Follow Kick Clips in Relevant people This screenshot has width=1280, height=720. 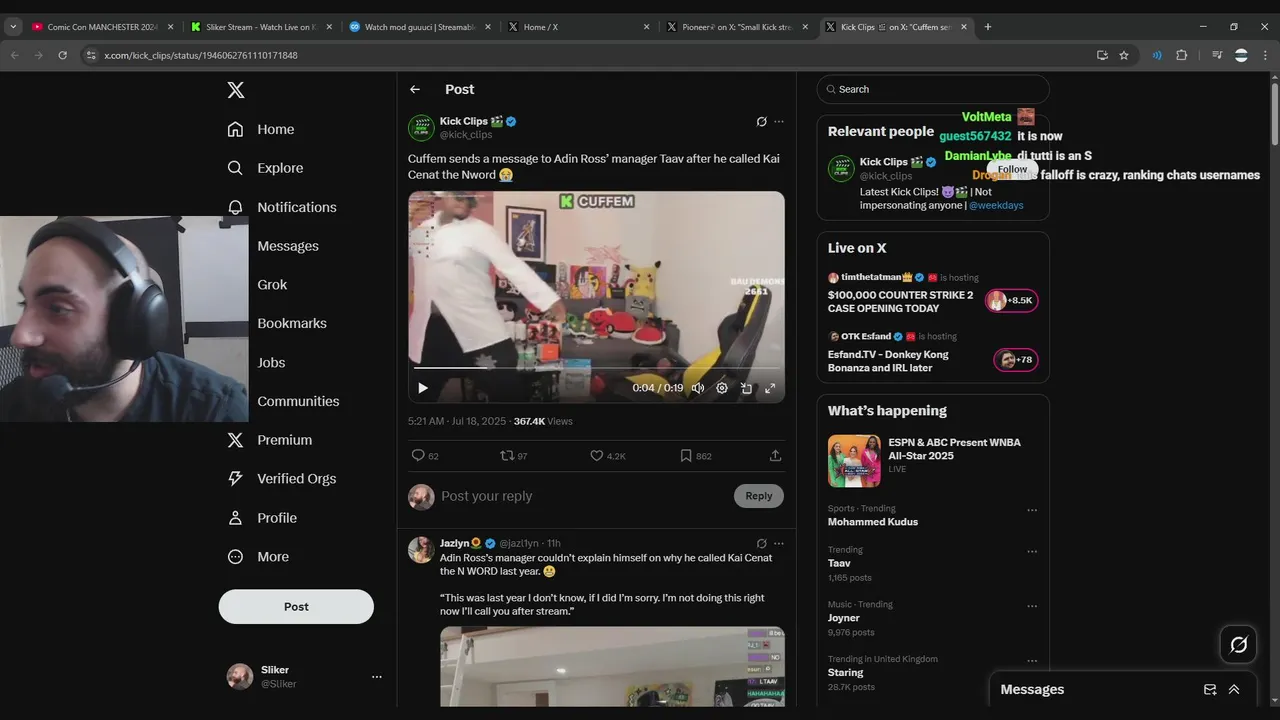(1012, 169)
